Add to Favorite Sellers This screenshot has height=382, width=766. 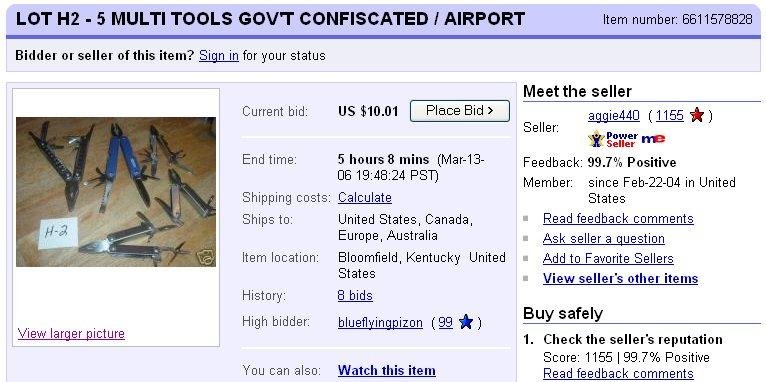tap(608, 258)
